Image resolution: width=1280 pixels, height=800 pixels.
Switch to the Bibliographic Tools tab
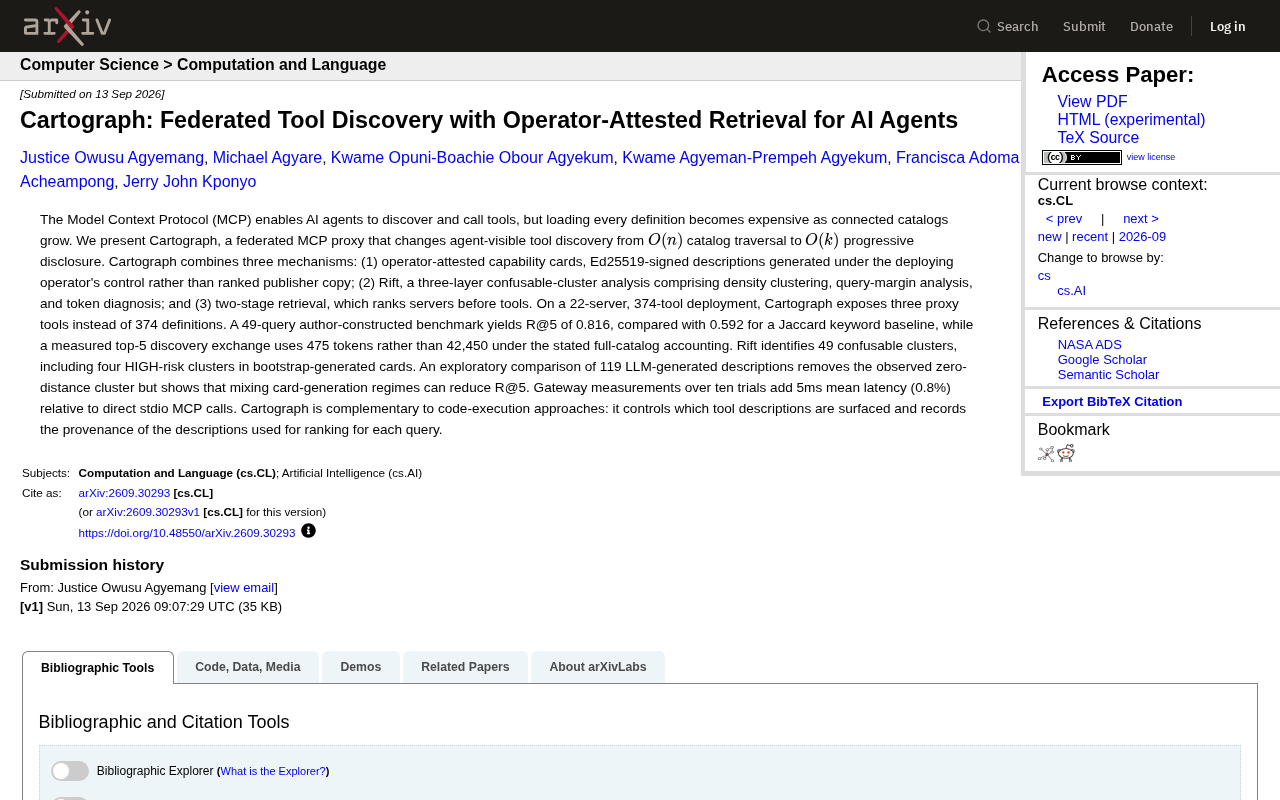(98, 668)
